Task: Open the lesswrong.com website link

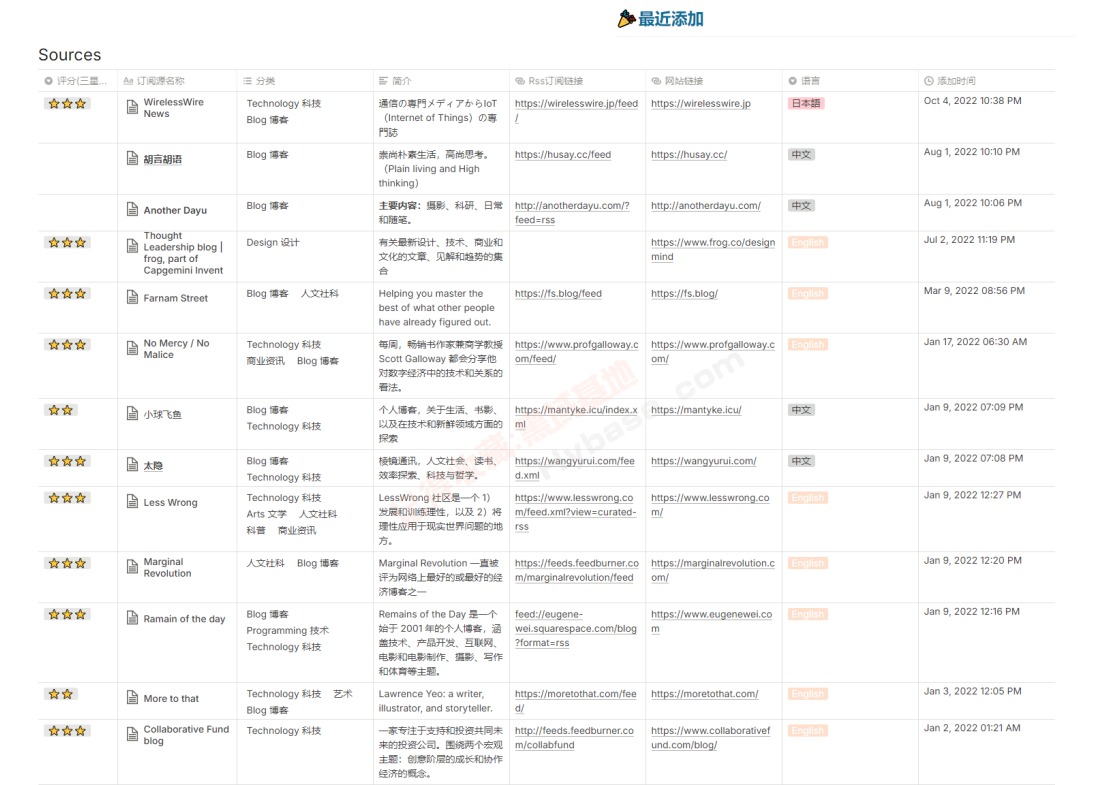Action: (710, 505)
